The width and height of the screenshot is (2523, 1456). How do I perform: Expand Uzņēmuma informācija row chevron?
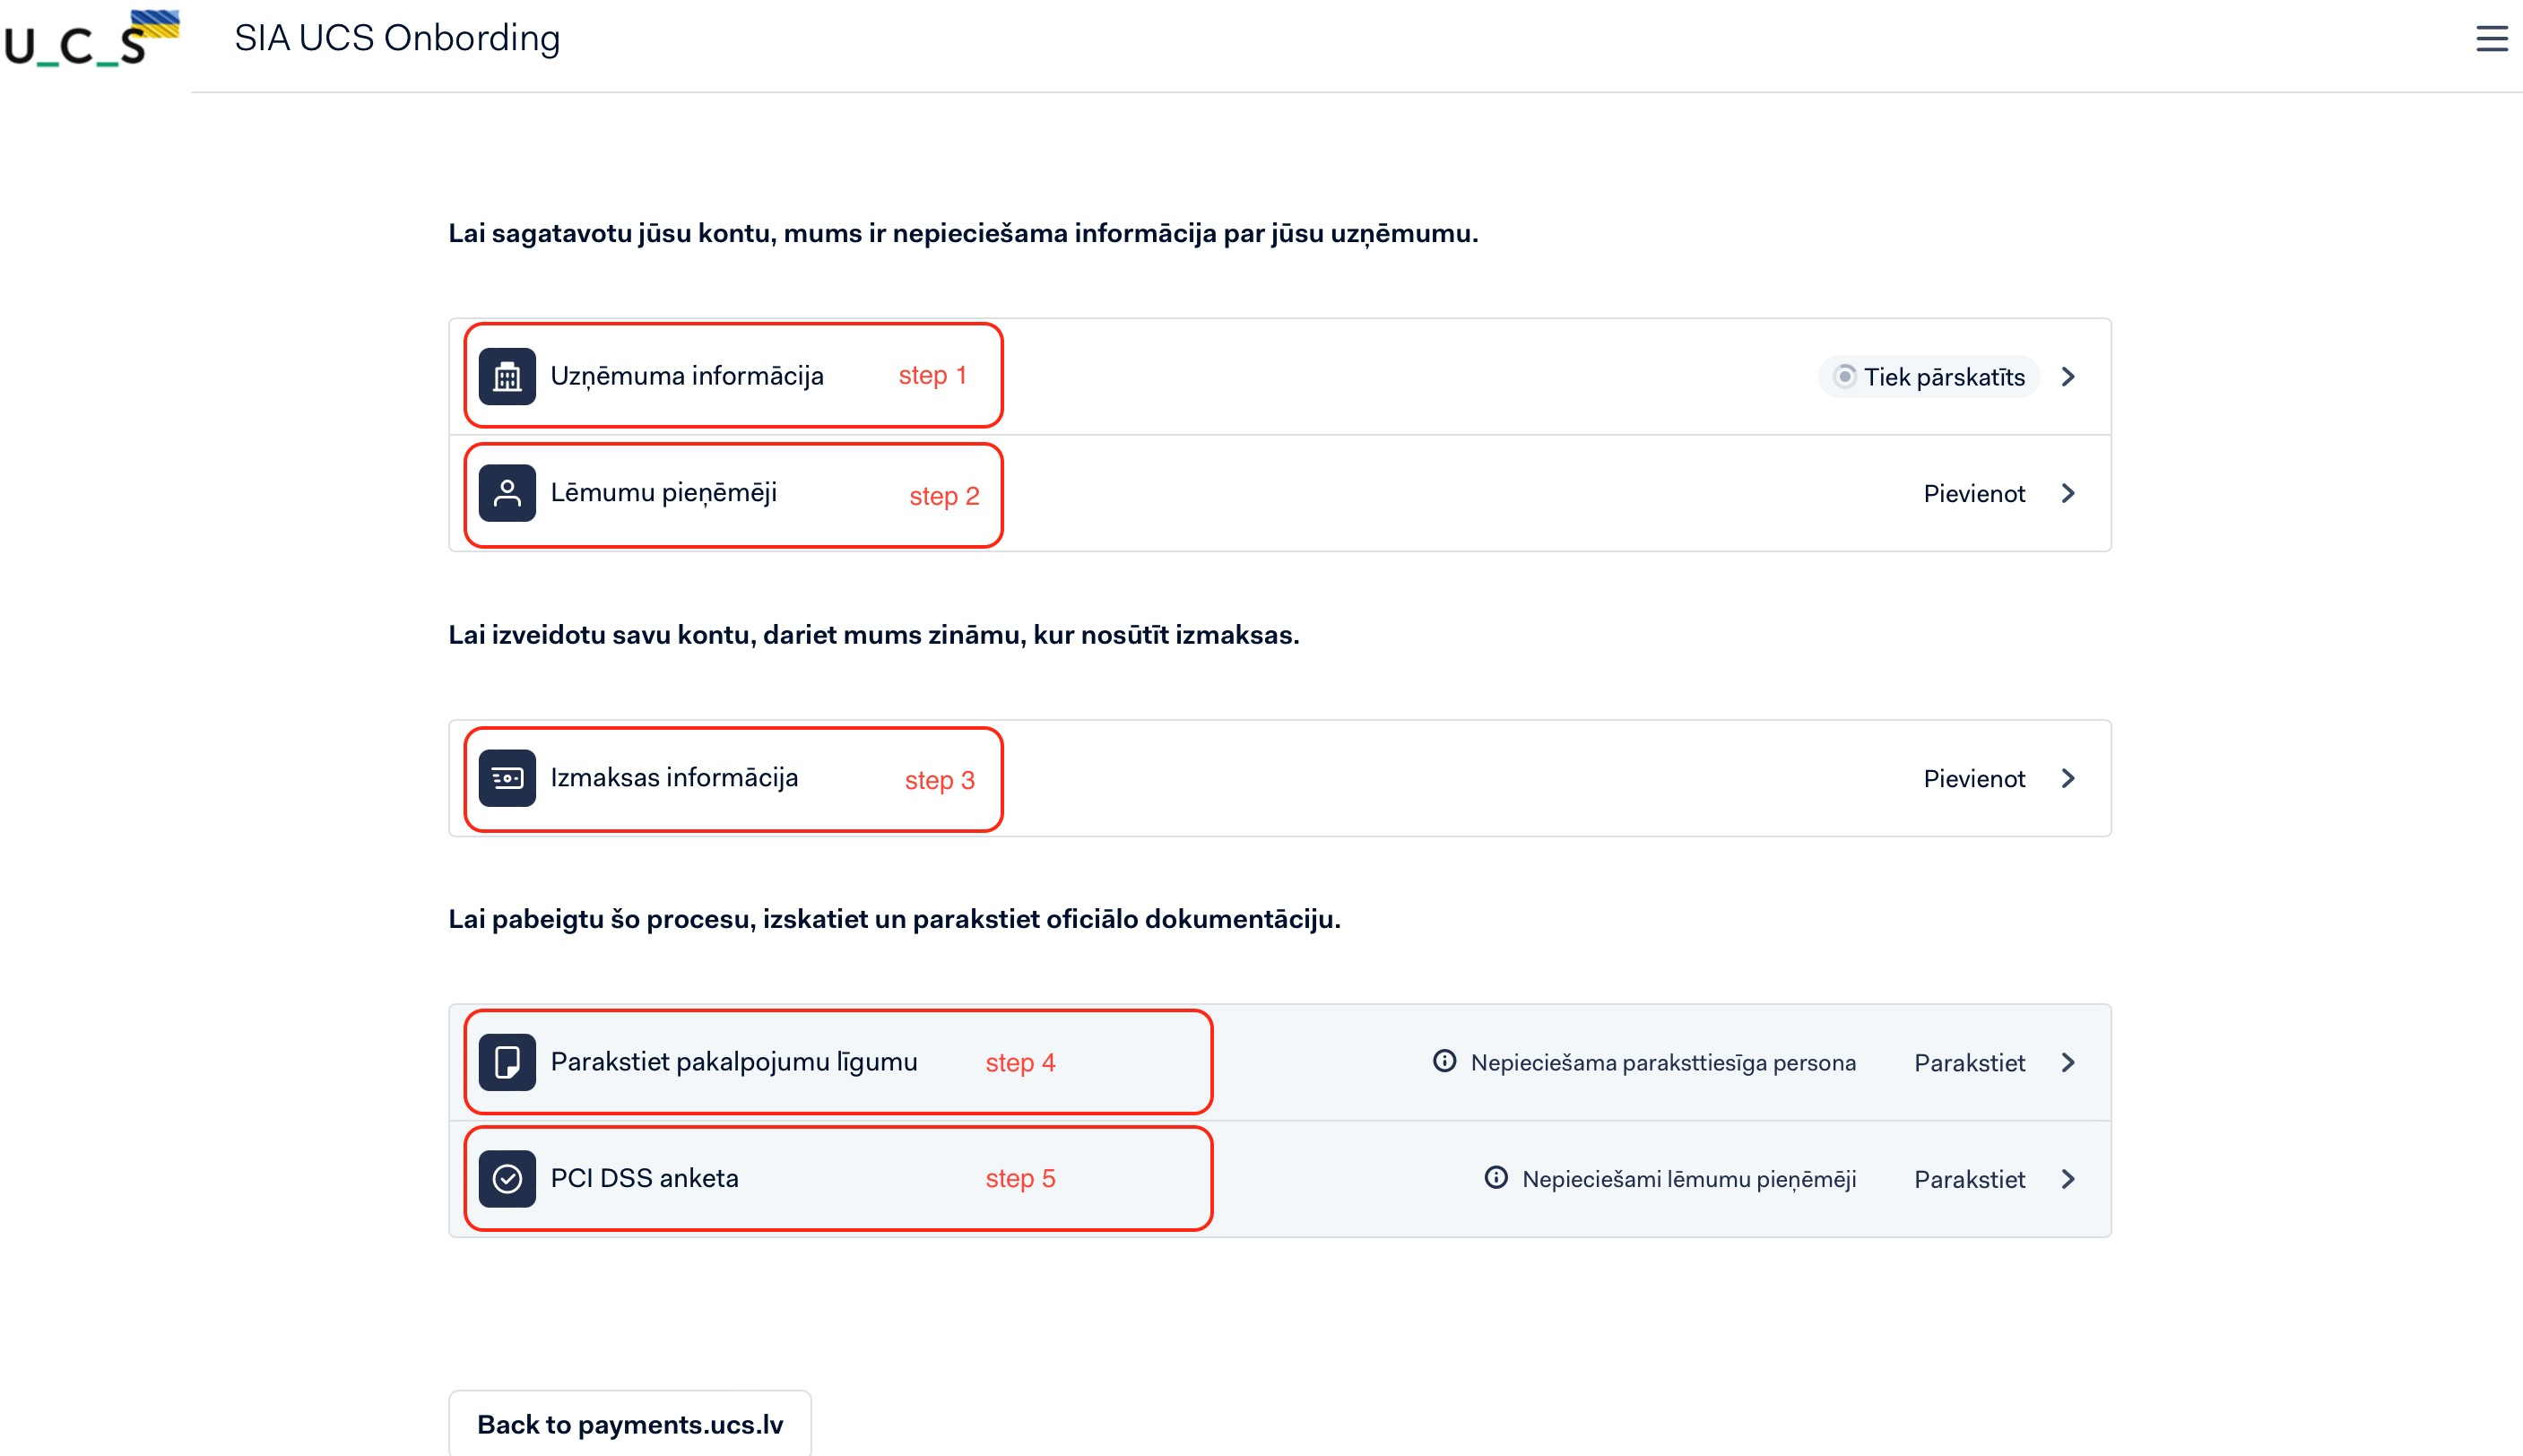(x=2068, y=377)
